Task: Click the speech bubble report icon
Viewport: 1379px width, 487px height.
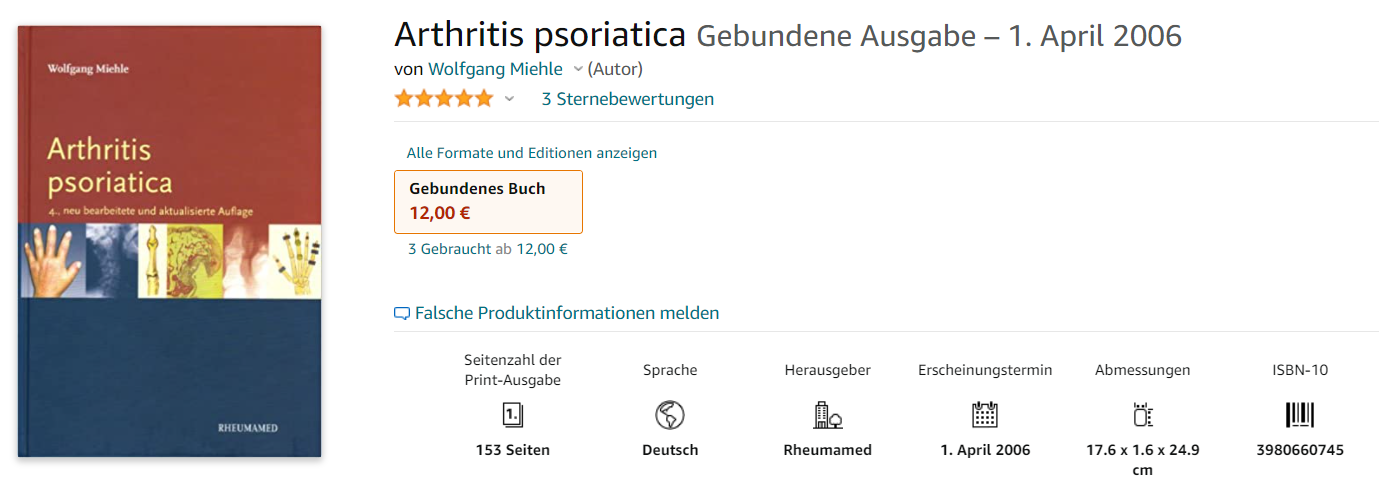Action: (x=402, y=314)
